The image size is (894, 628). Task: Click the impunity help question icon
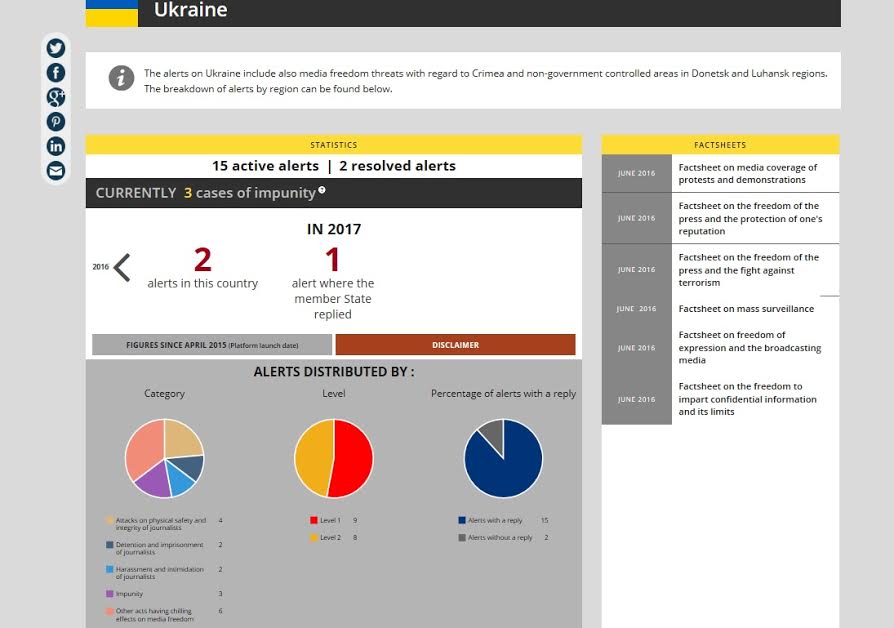tap(322, 190)
